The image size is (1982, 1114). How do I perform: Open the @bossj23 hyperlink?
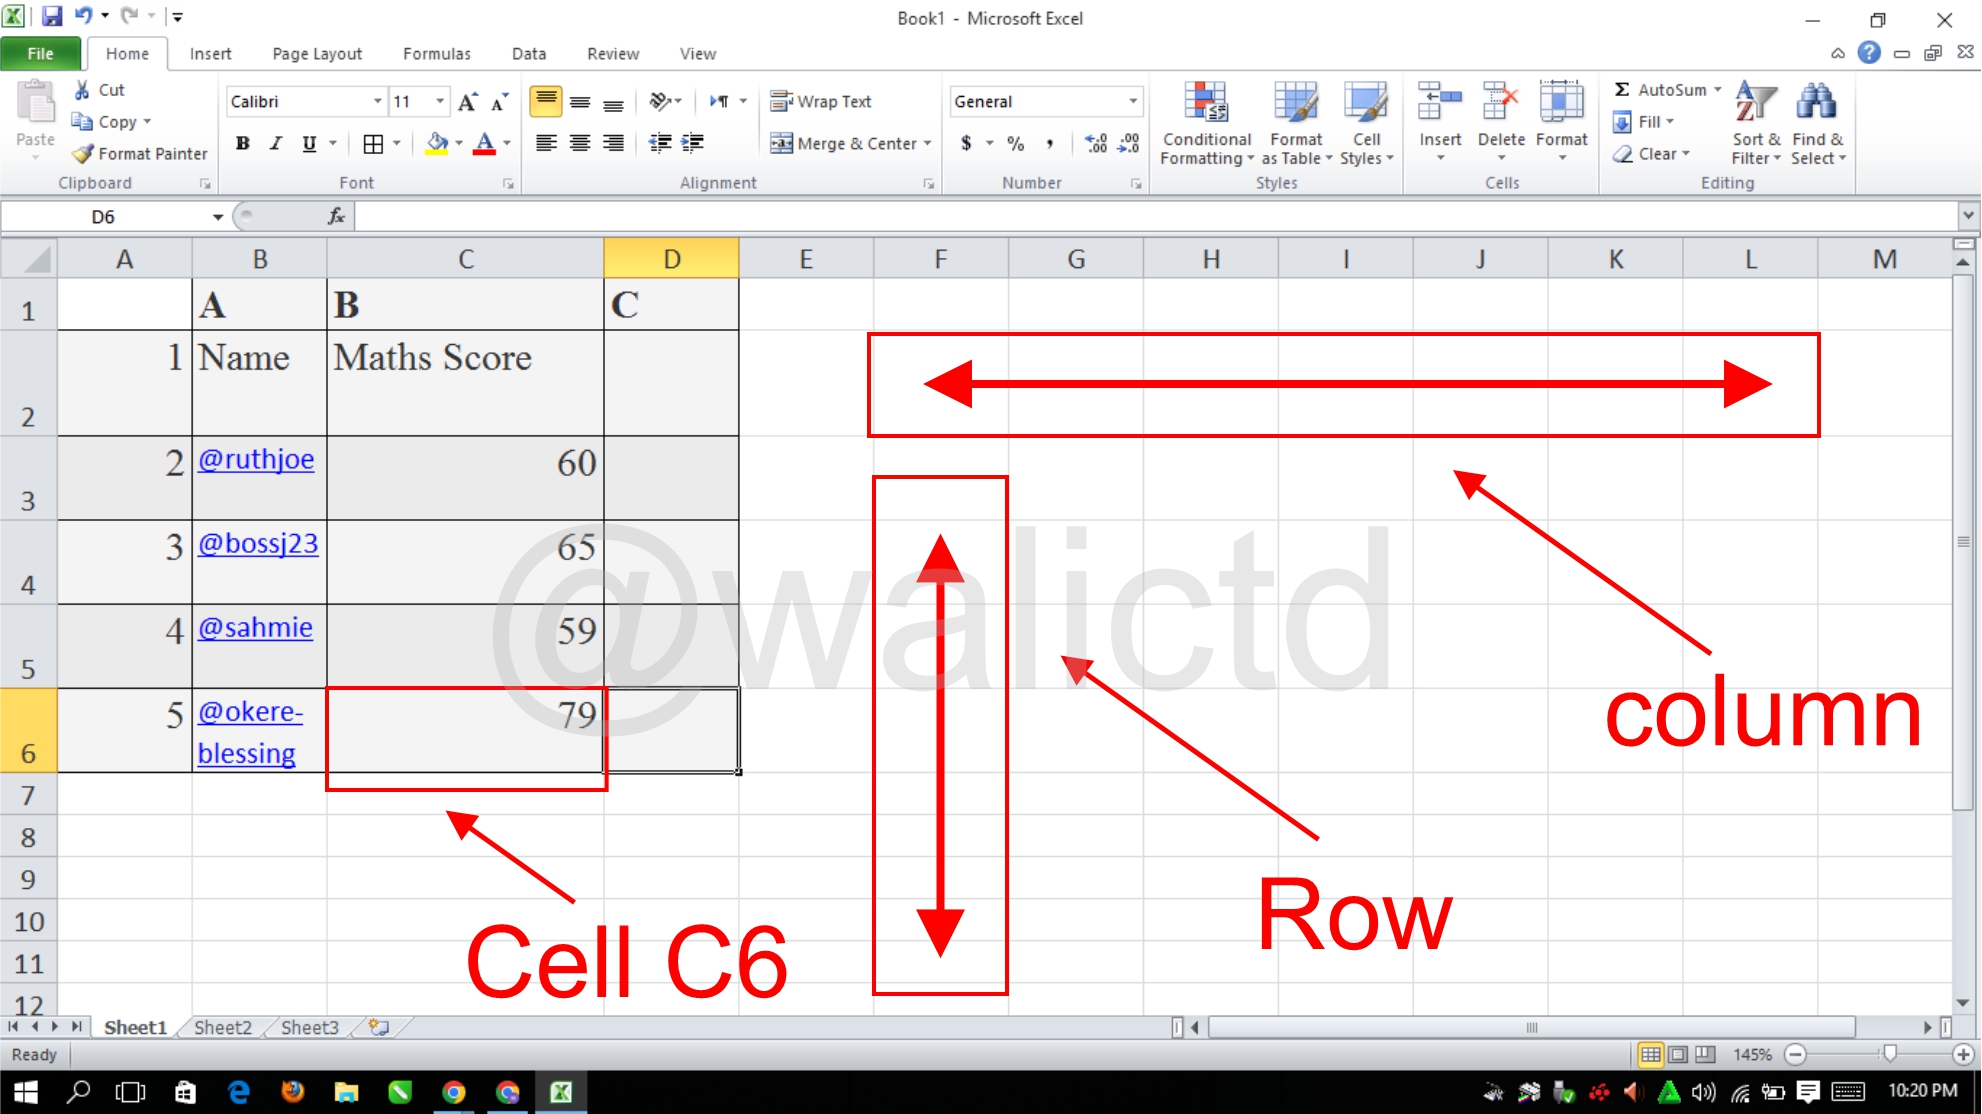pyautogui.click(x=258, y=543)
